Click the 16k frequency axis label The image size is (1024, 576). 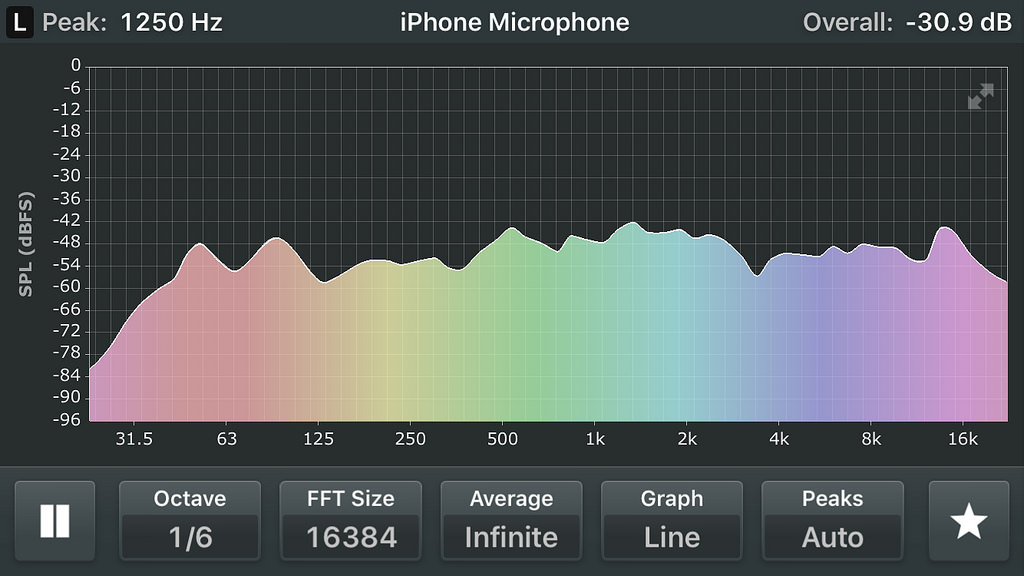962,439
